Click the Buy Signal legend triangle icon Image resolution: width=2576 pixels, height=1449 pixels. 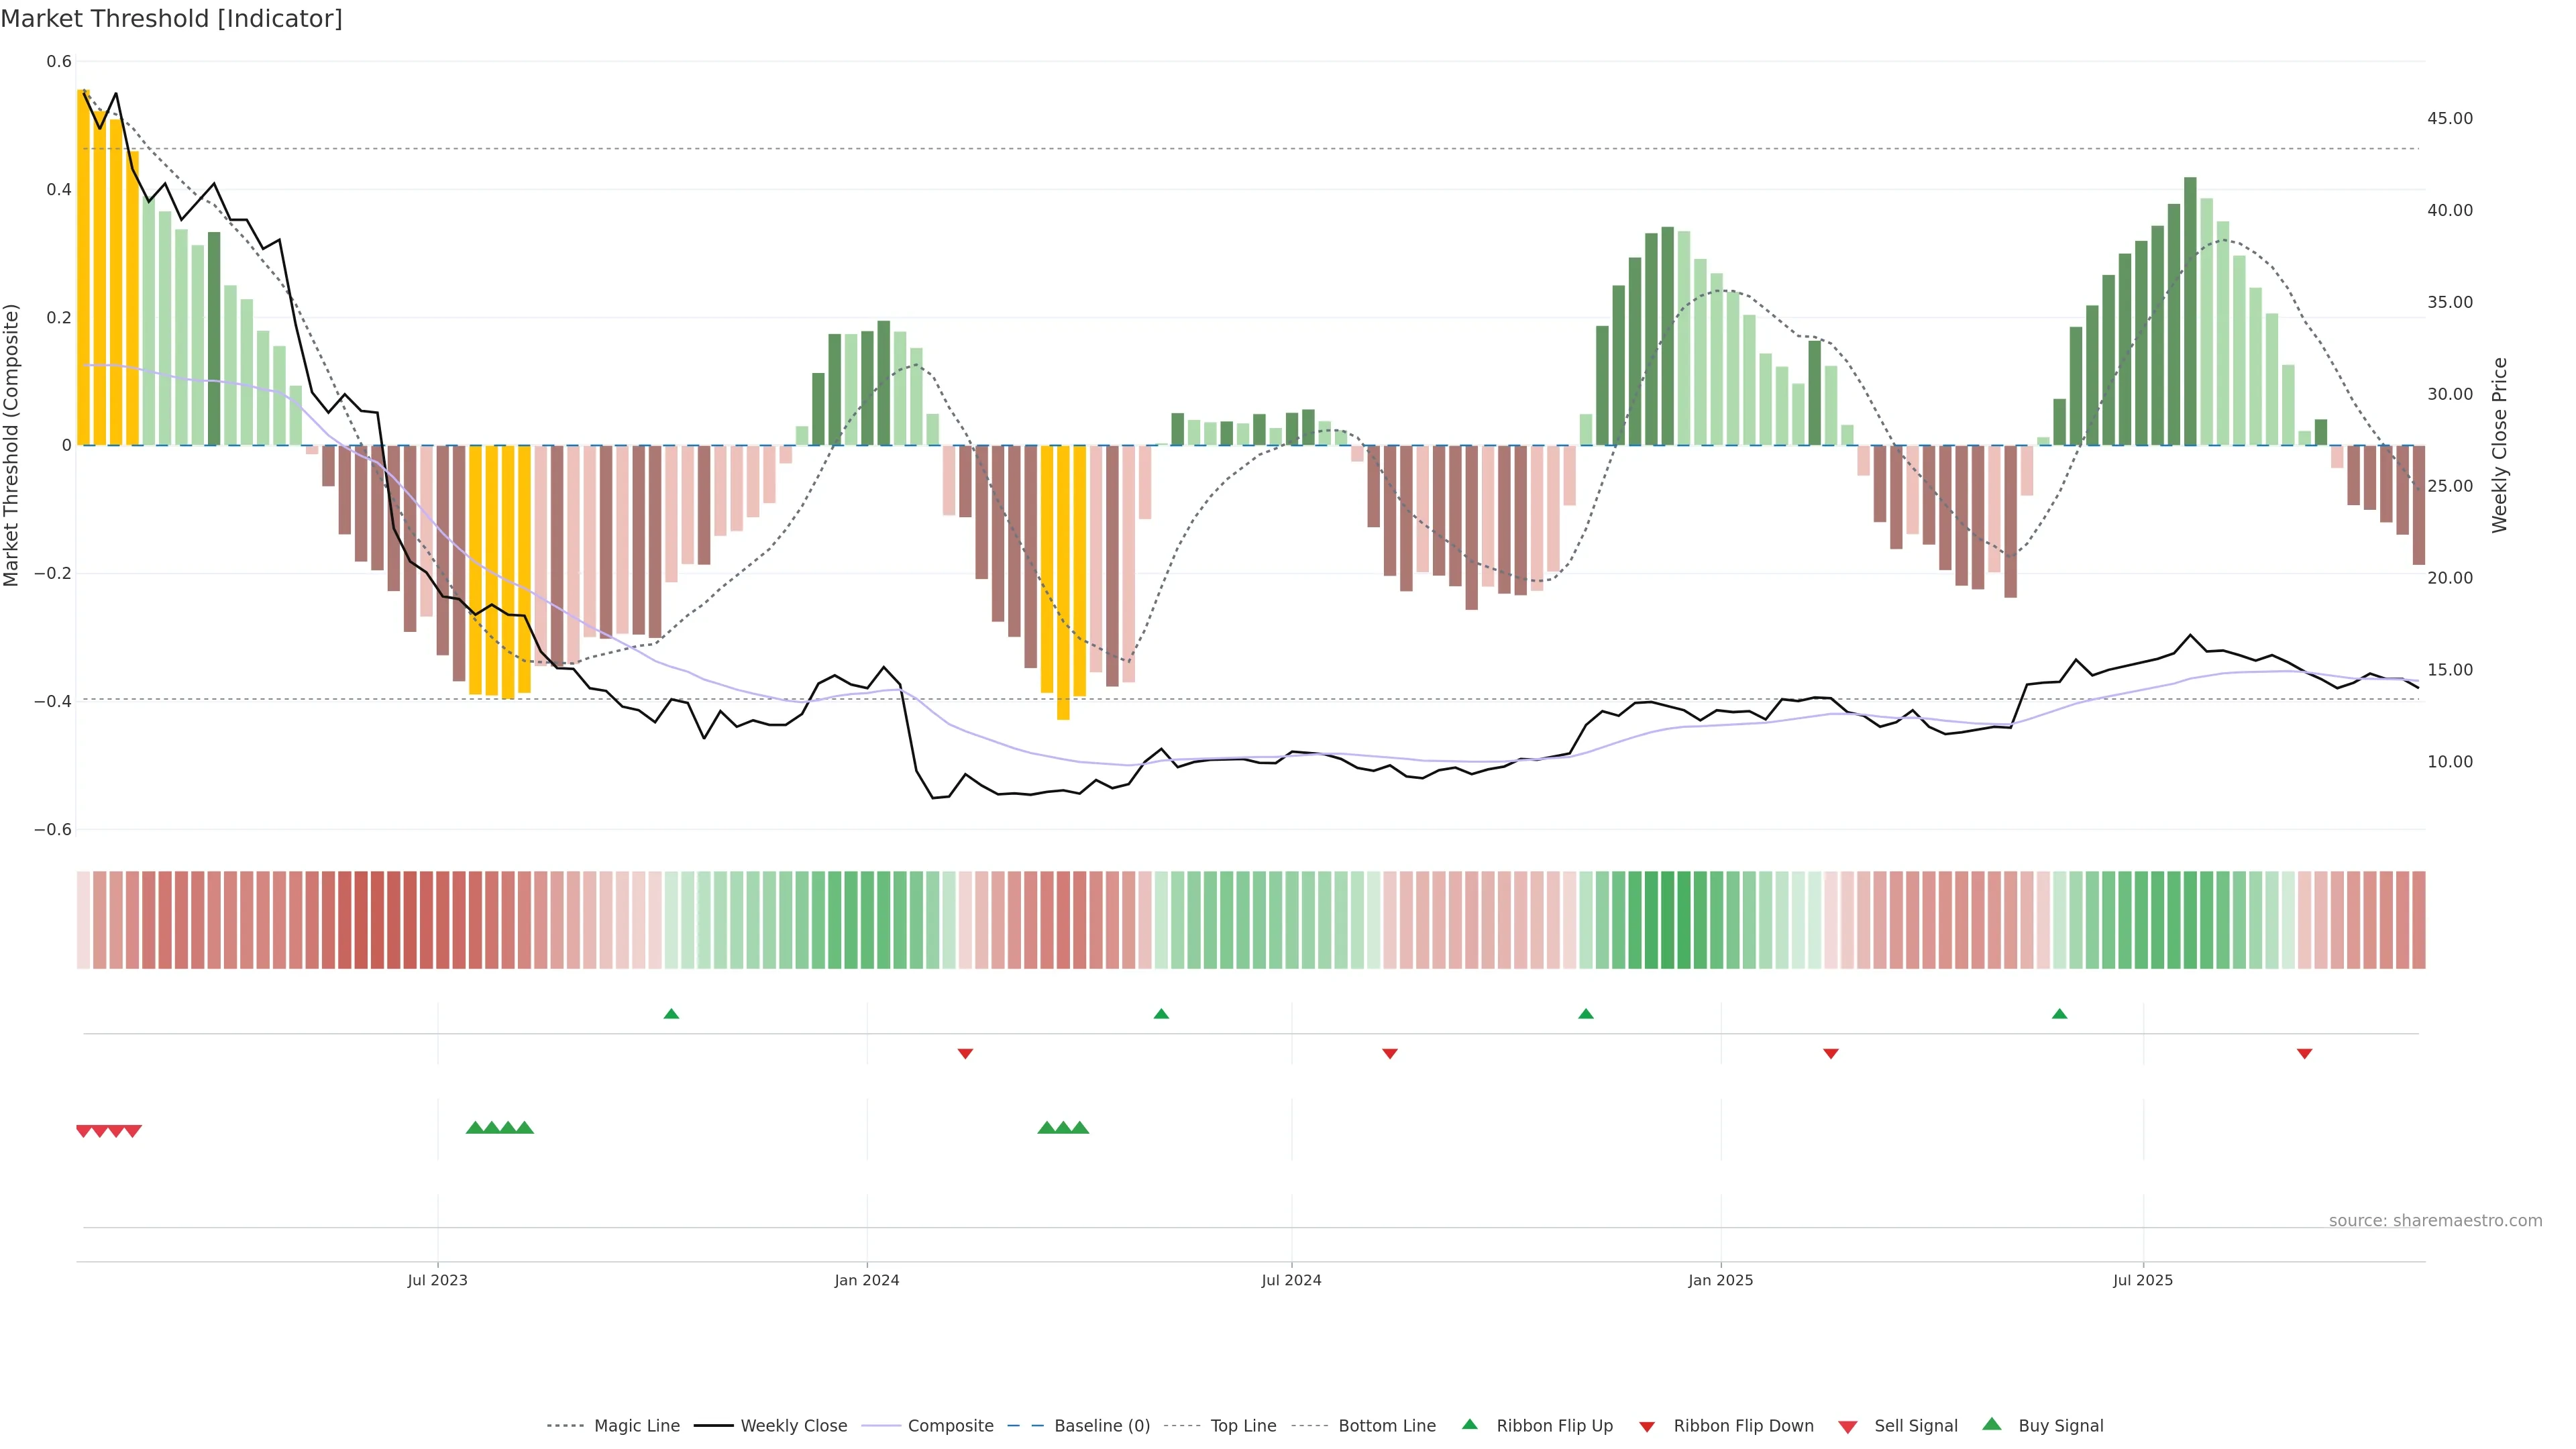pos(1991,1424)
